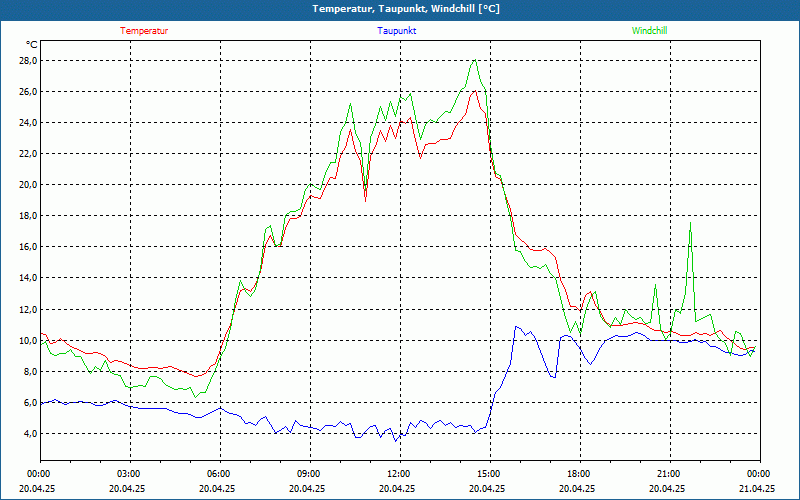Screen dimensions: 800x500
Task: Select the blue "Taupunkt" legend label
Action: click(396, 31)
